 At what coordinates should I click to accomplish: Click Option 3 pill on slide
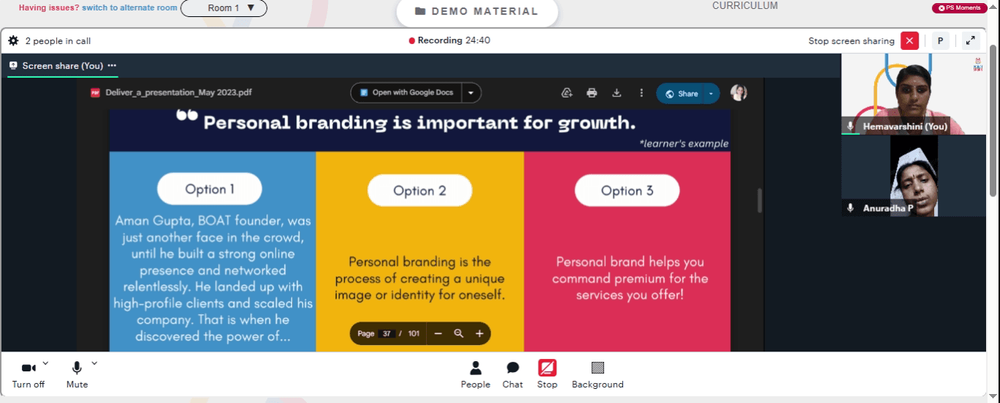click(x=627, y=190)
